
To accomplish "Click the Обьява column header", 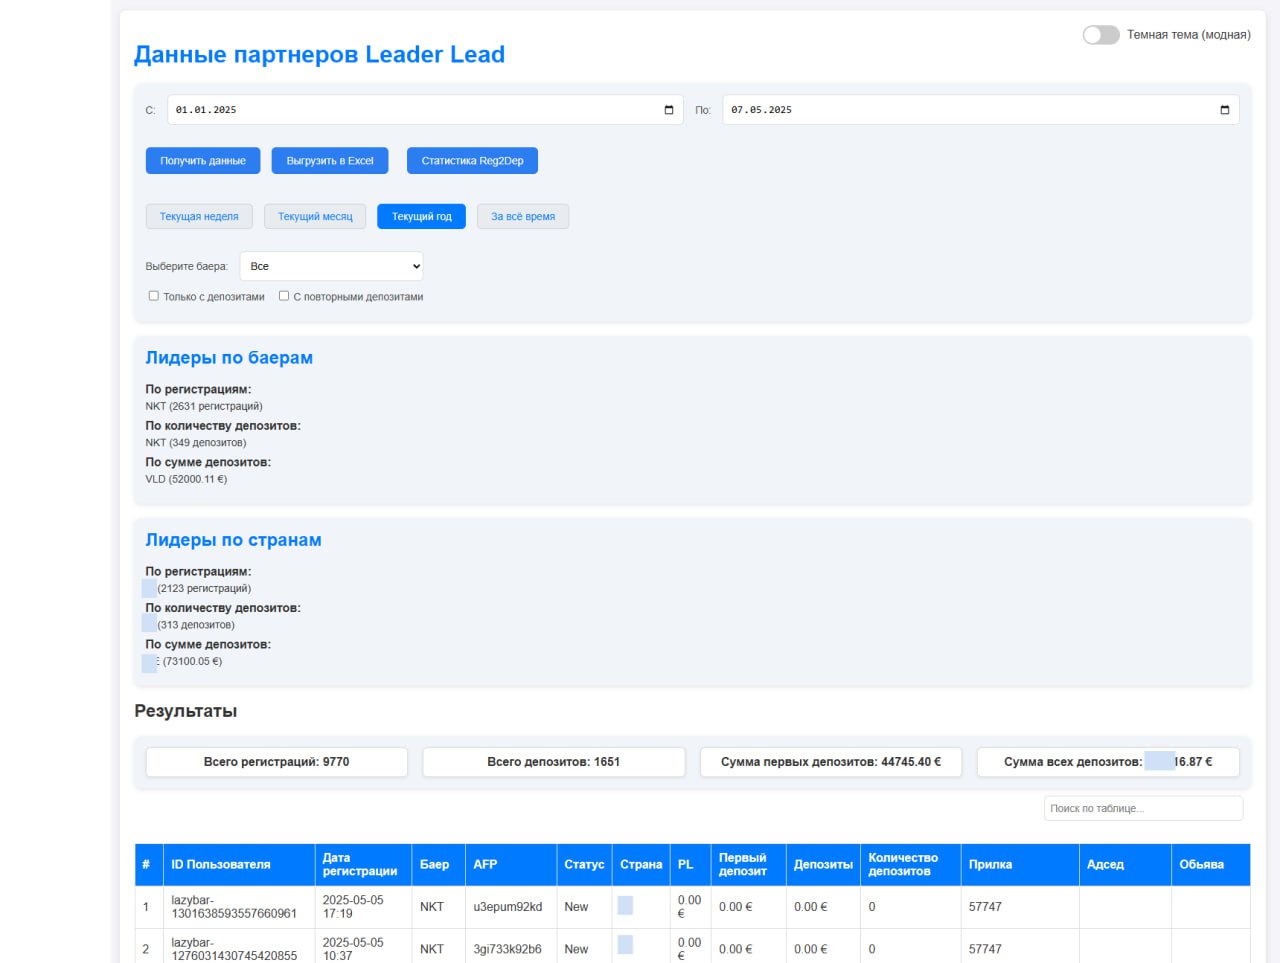I will pos(1211,865).
